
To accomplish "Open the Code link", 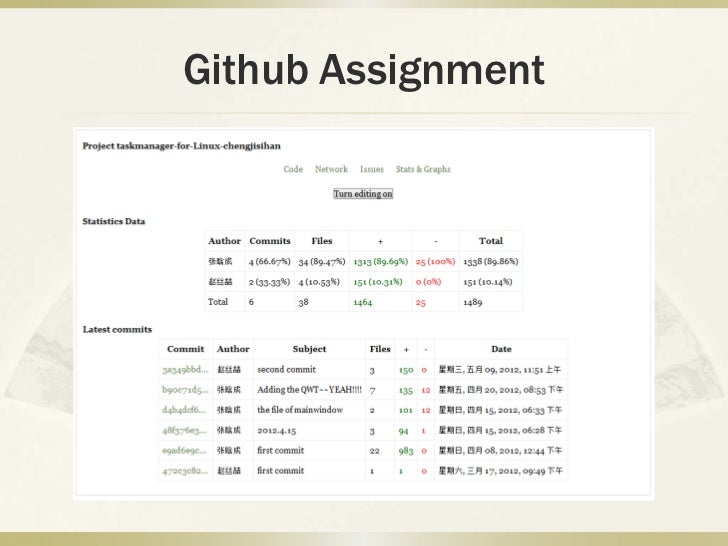I will coord(293,169).
